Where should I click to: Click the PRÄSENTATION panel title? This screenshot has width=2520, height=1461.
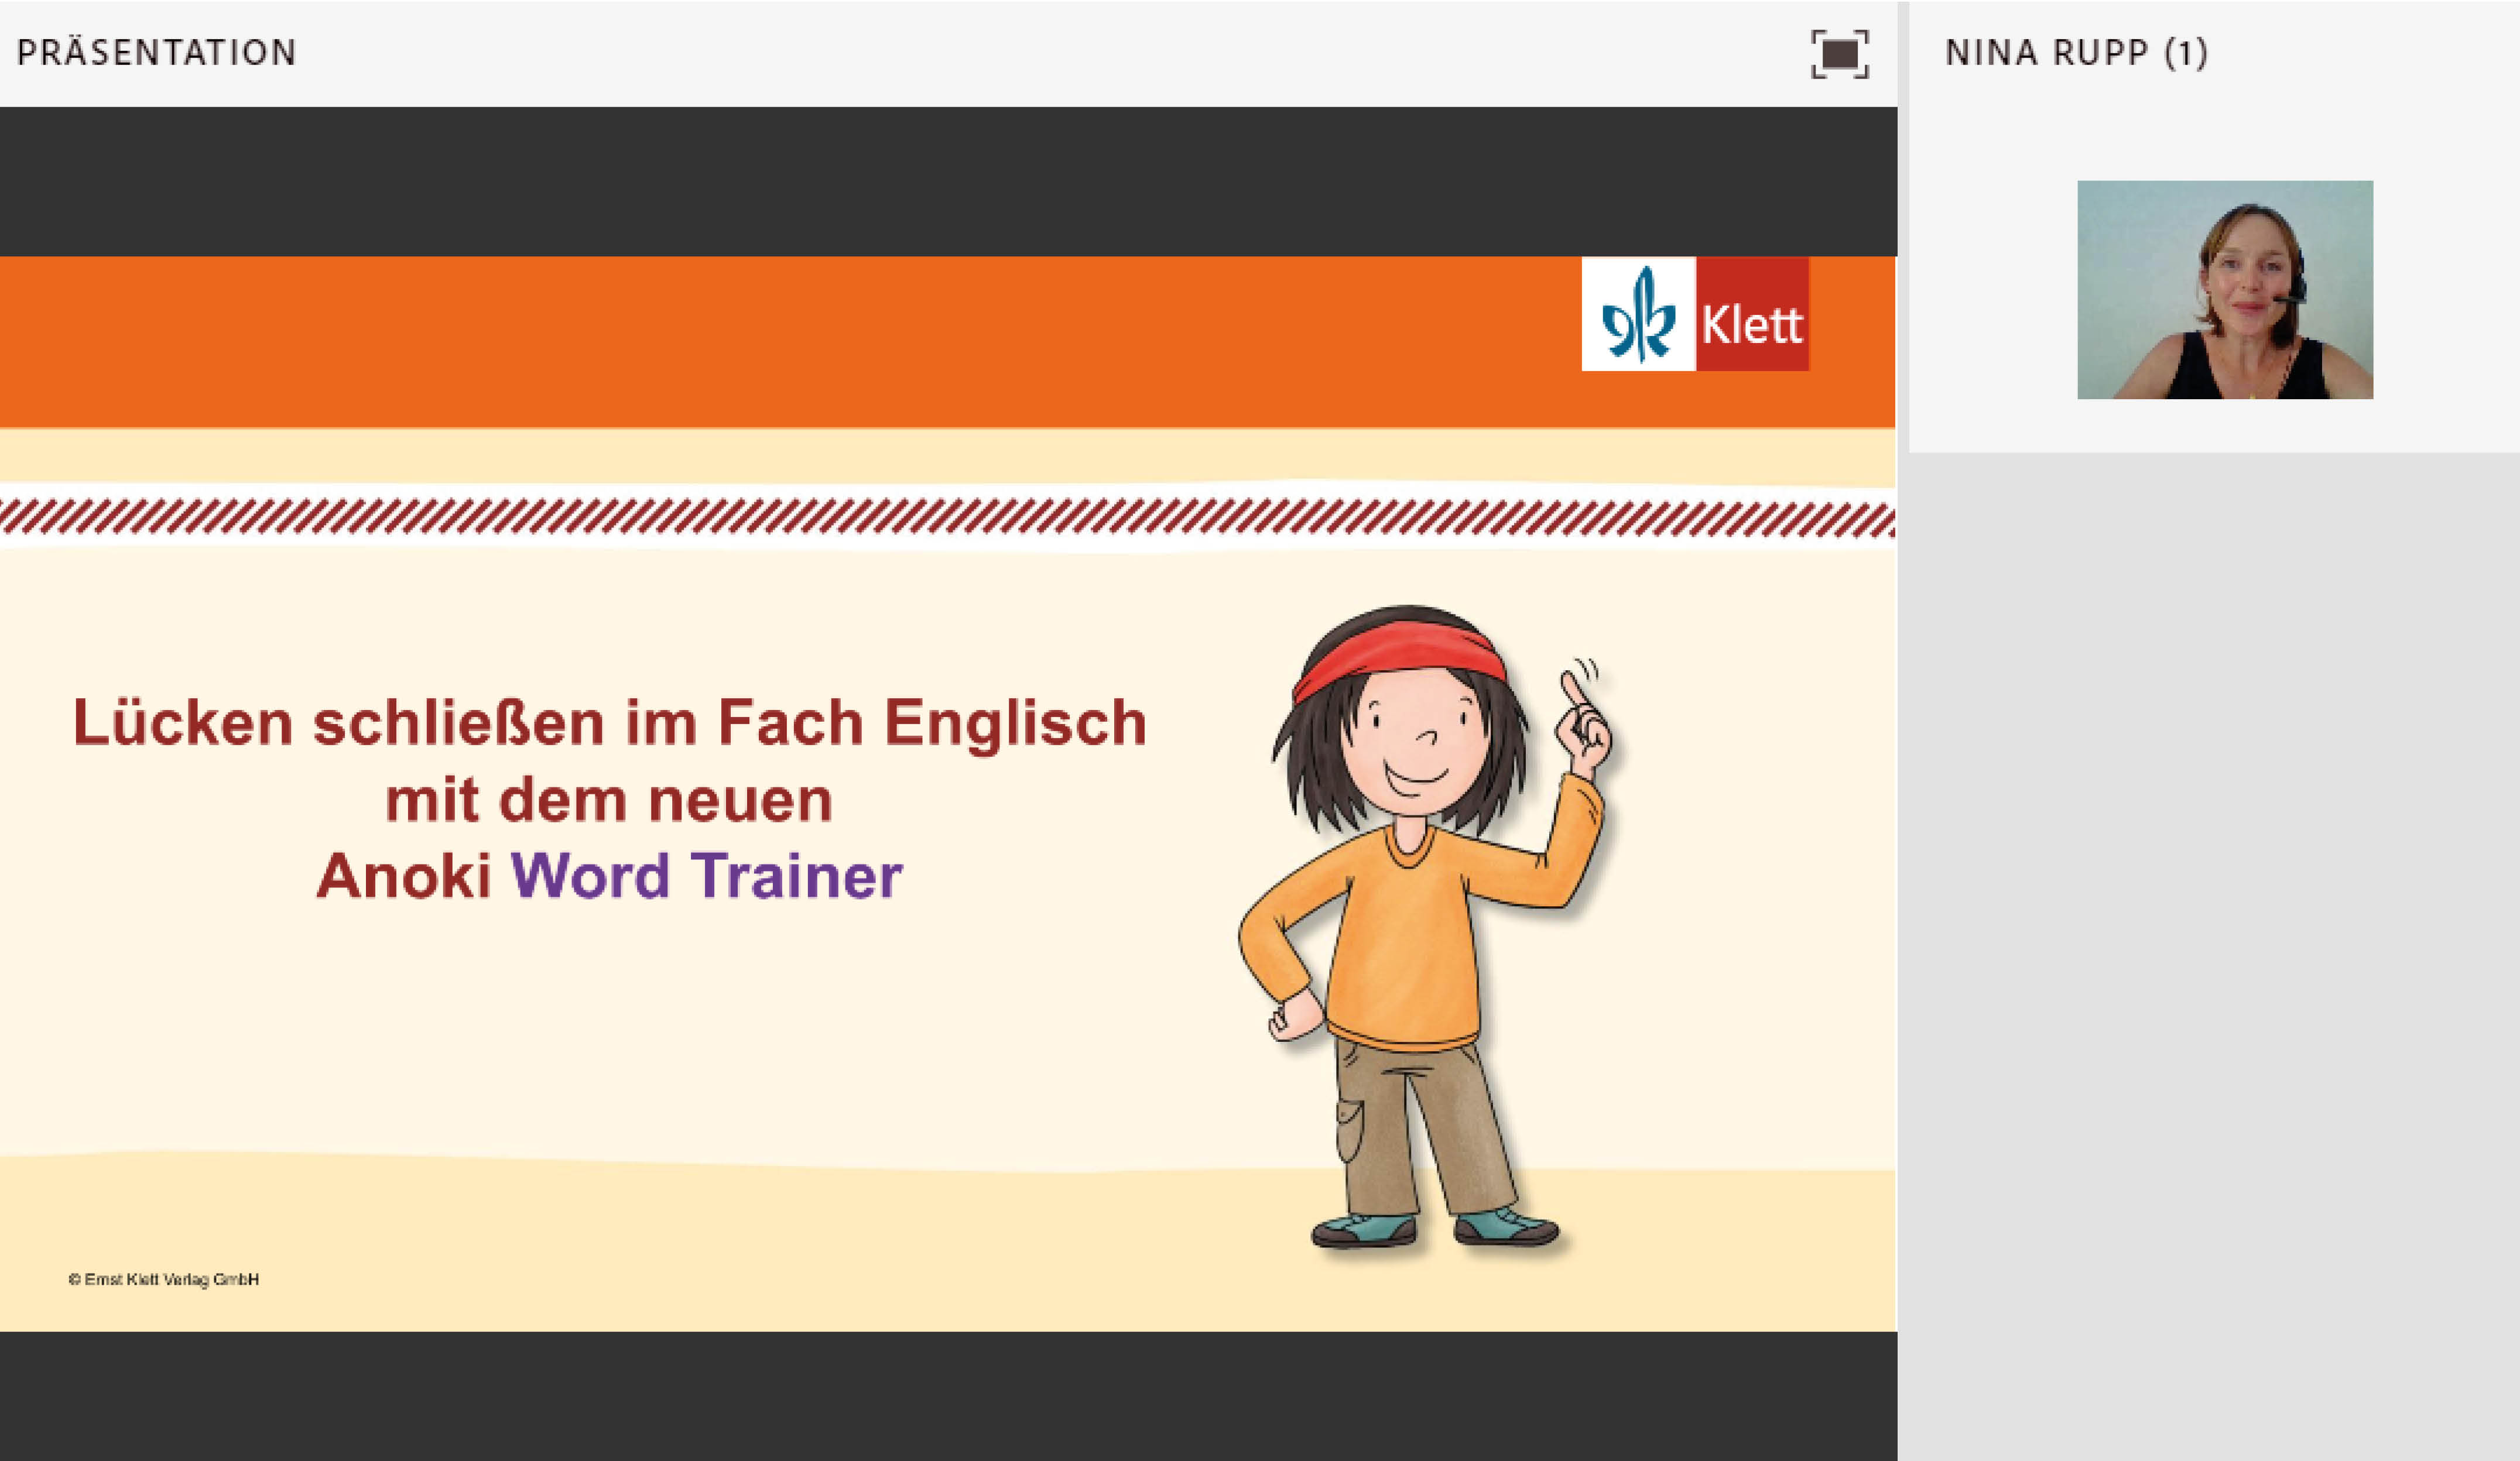[x=157, y=53]
